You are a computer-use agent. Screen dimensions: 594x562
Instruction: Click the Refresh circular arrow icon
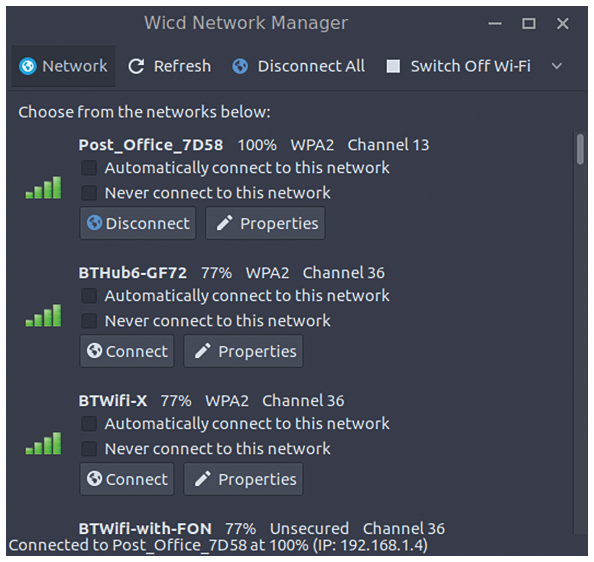click(136, 66)
